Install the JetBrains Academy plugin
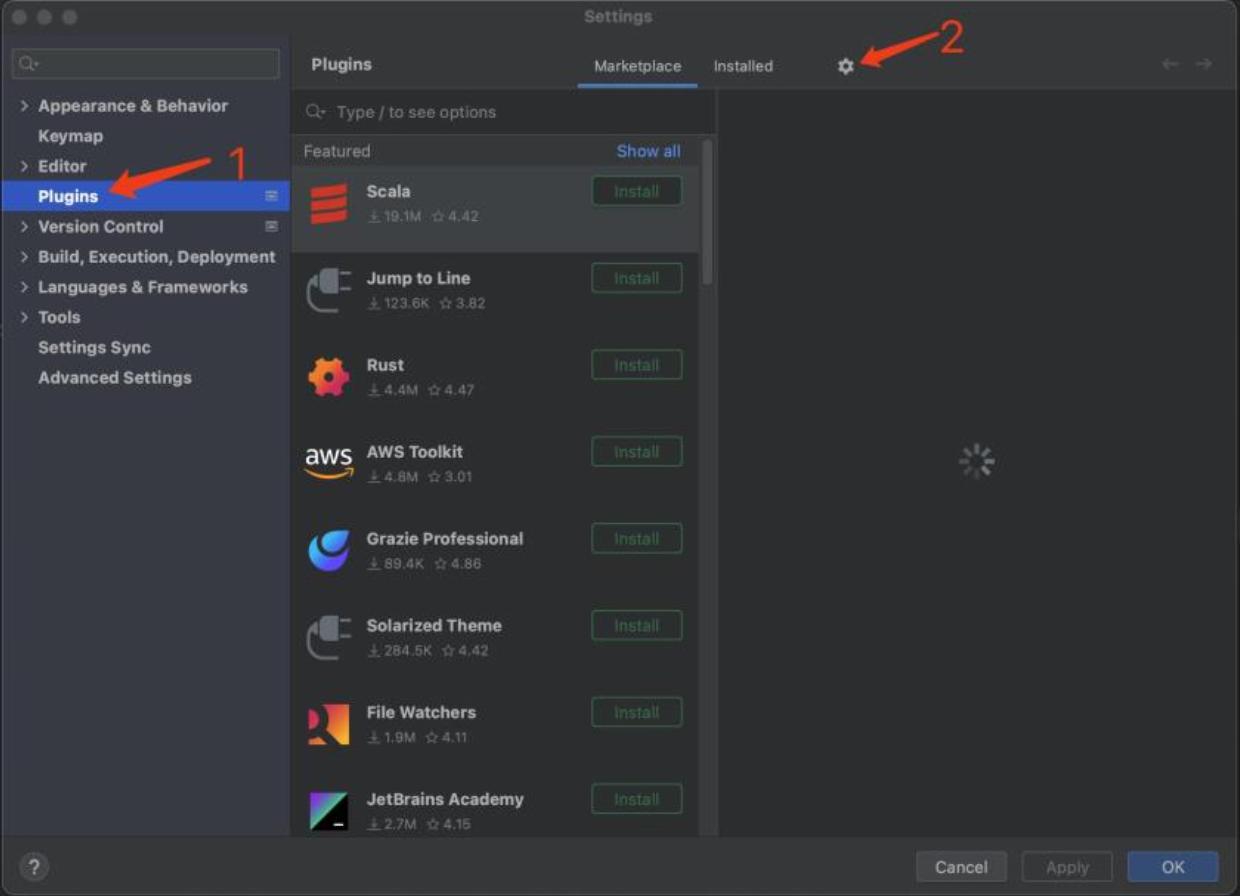Screen dimensions: 1242x896 coord(637,800)
